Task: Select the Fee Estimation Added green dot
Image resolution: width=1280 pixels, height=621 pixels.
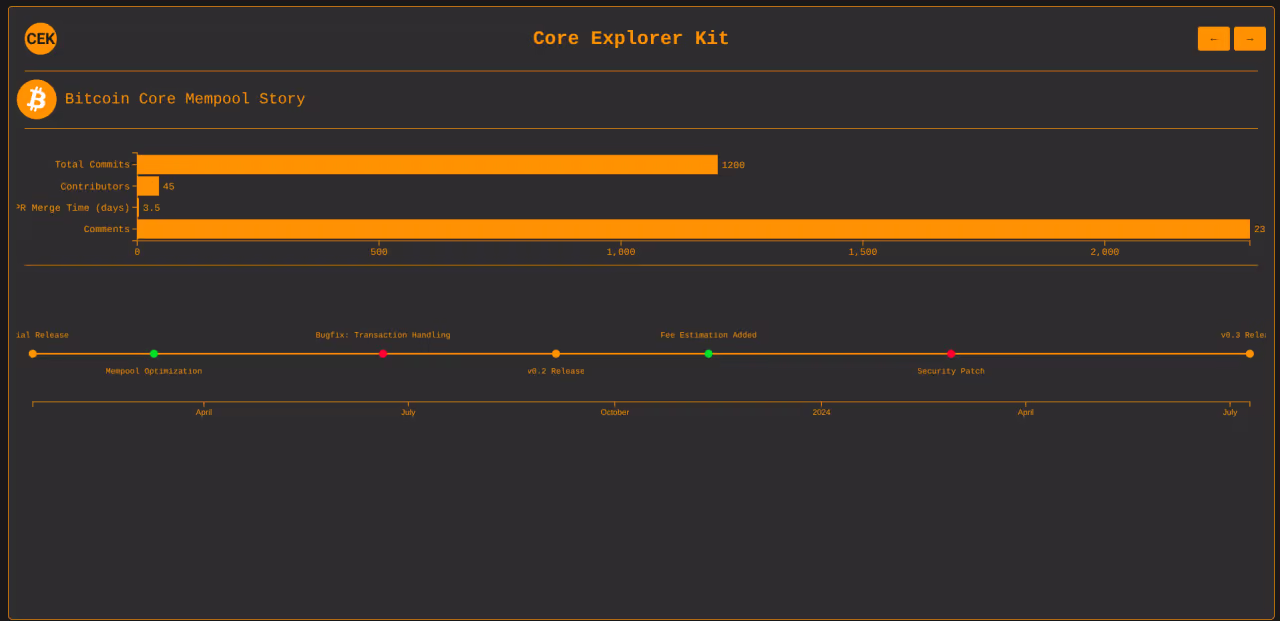Action: click(709, 354)
